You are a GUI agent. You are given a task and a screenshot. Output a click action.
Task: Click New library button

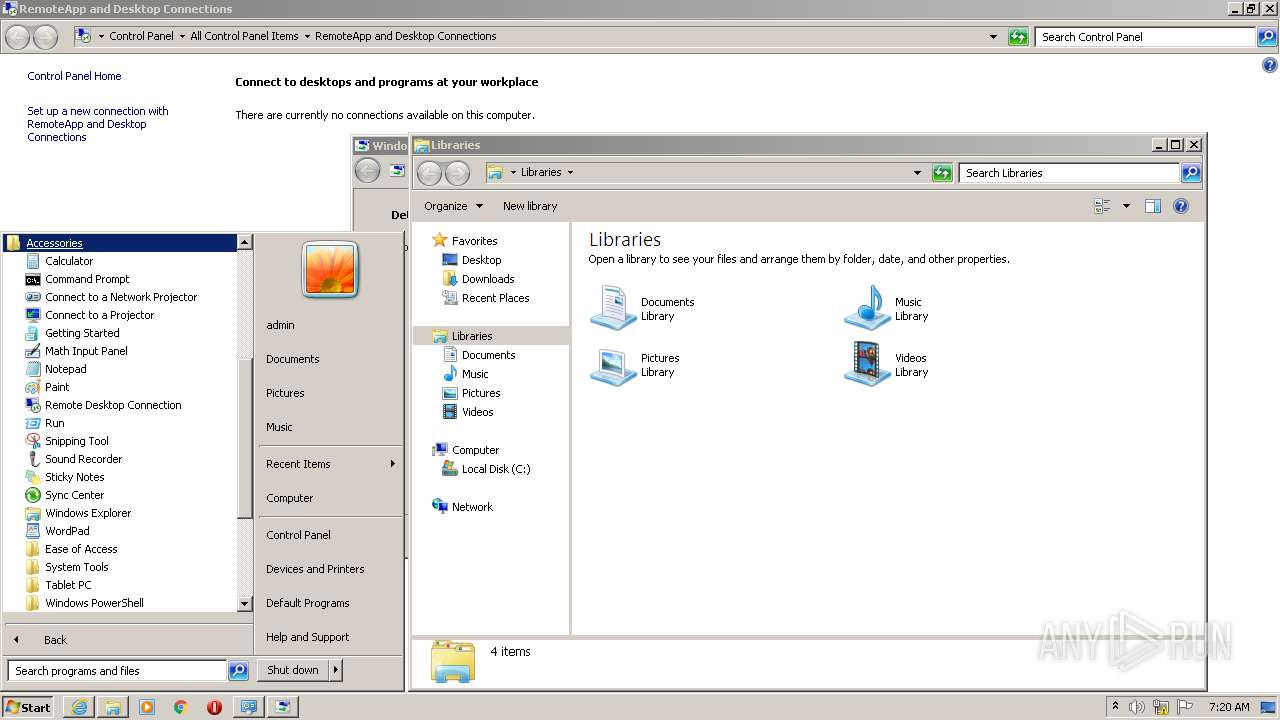530,206
